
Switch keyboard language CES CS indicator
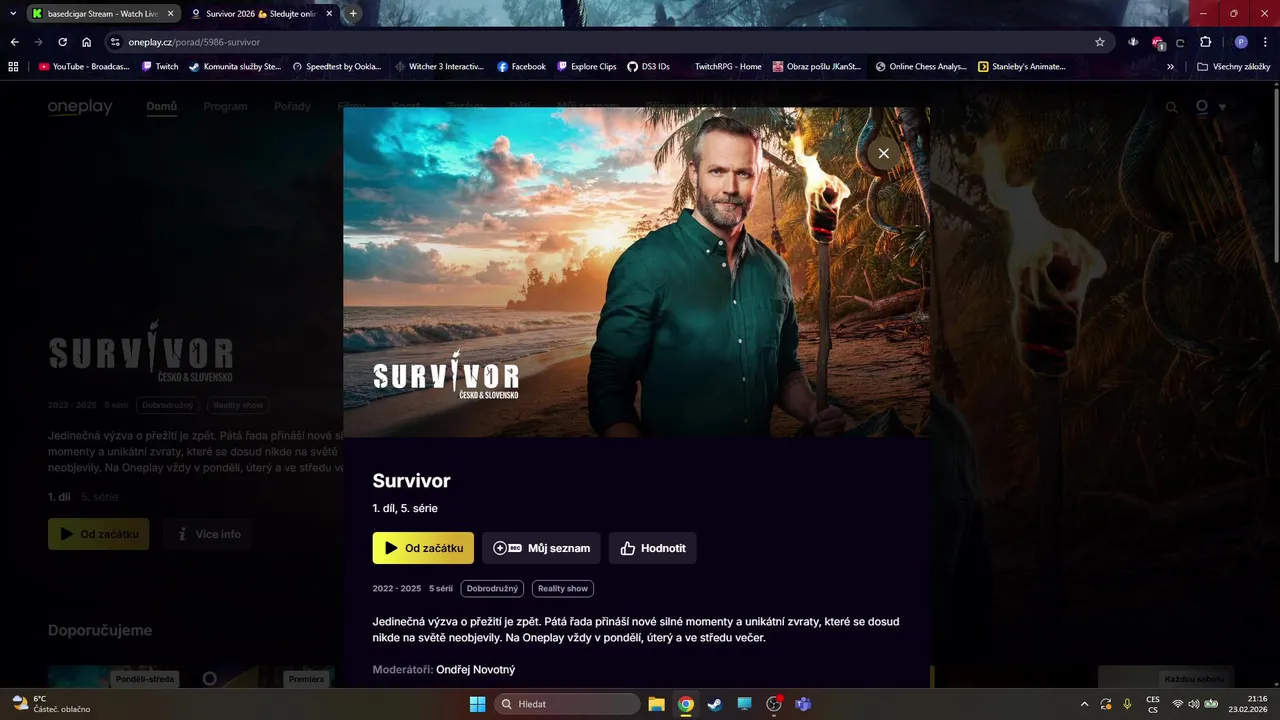click(1153, 704)
